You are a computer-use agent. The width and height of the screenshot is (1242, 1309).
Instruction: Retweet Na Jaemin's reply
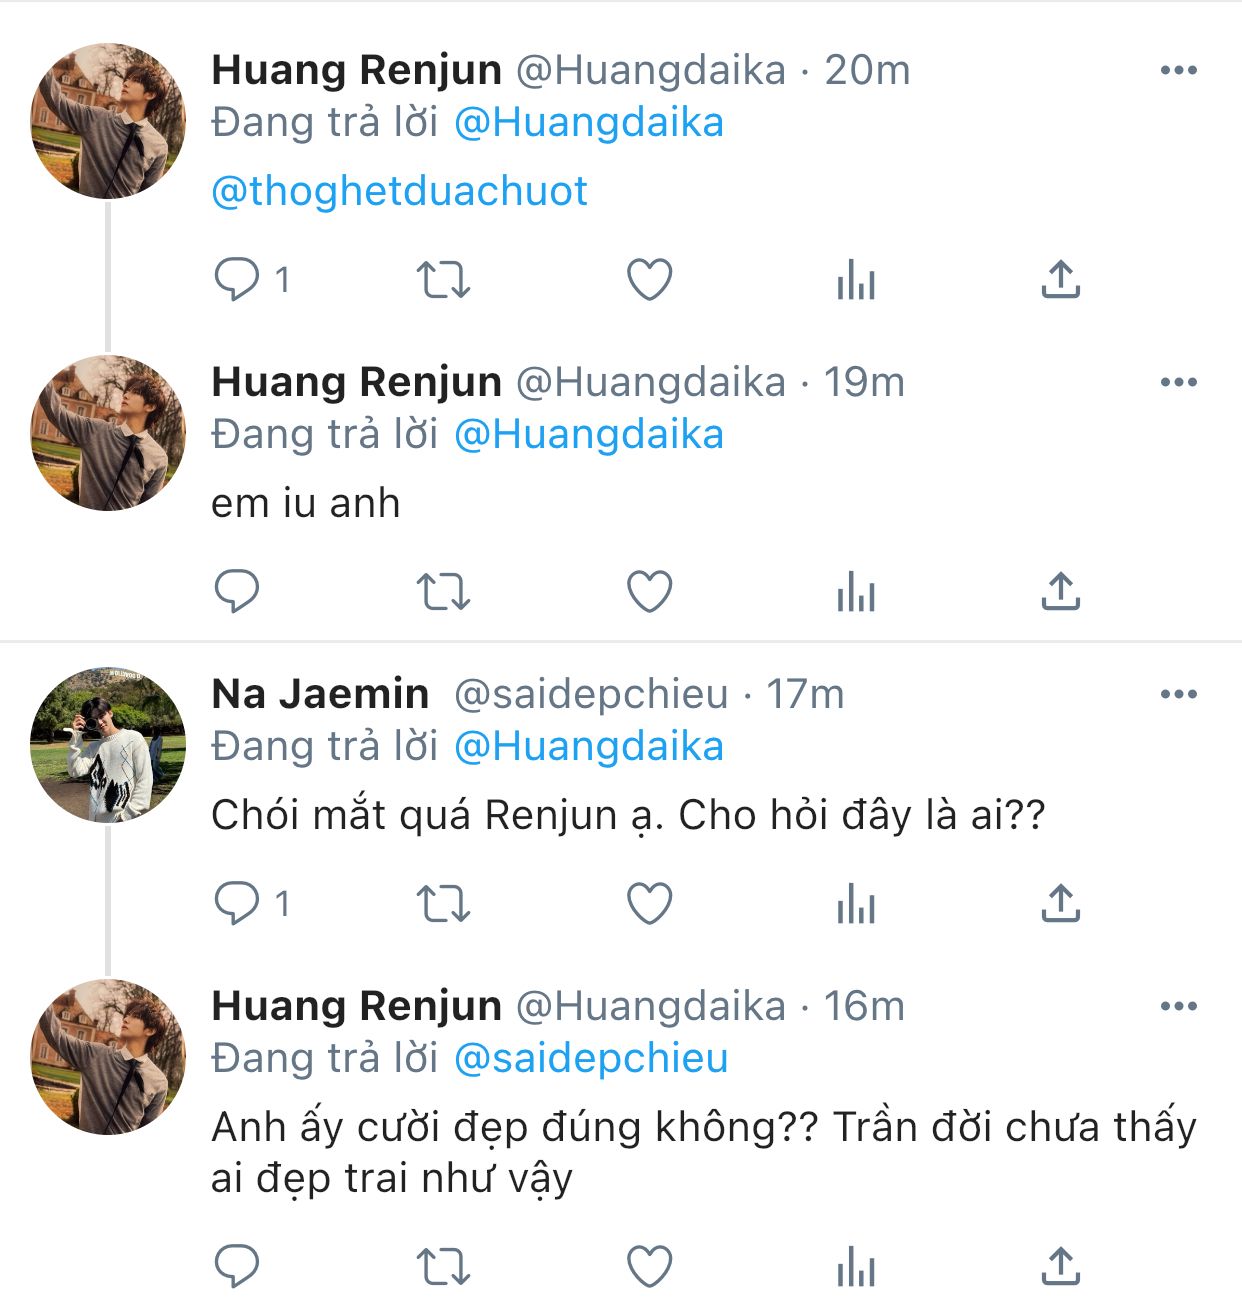click(x=443, y=903)
